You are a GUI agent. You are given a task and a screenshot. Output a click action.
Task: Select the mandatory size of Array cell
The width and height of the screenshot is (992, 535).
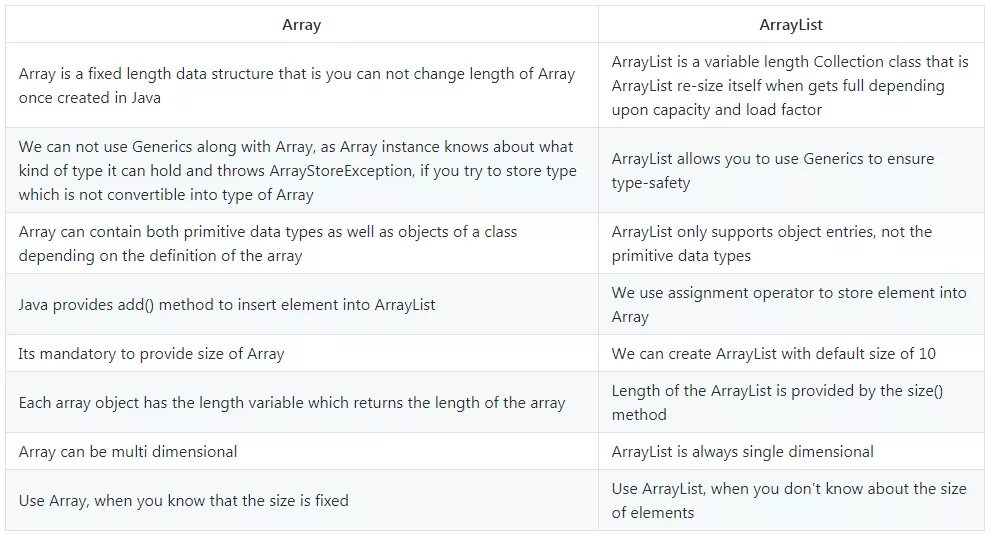coord(302,353)
